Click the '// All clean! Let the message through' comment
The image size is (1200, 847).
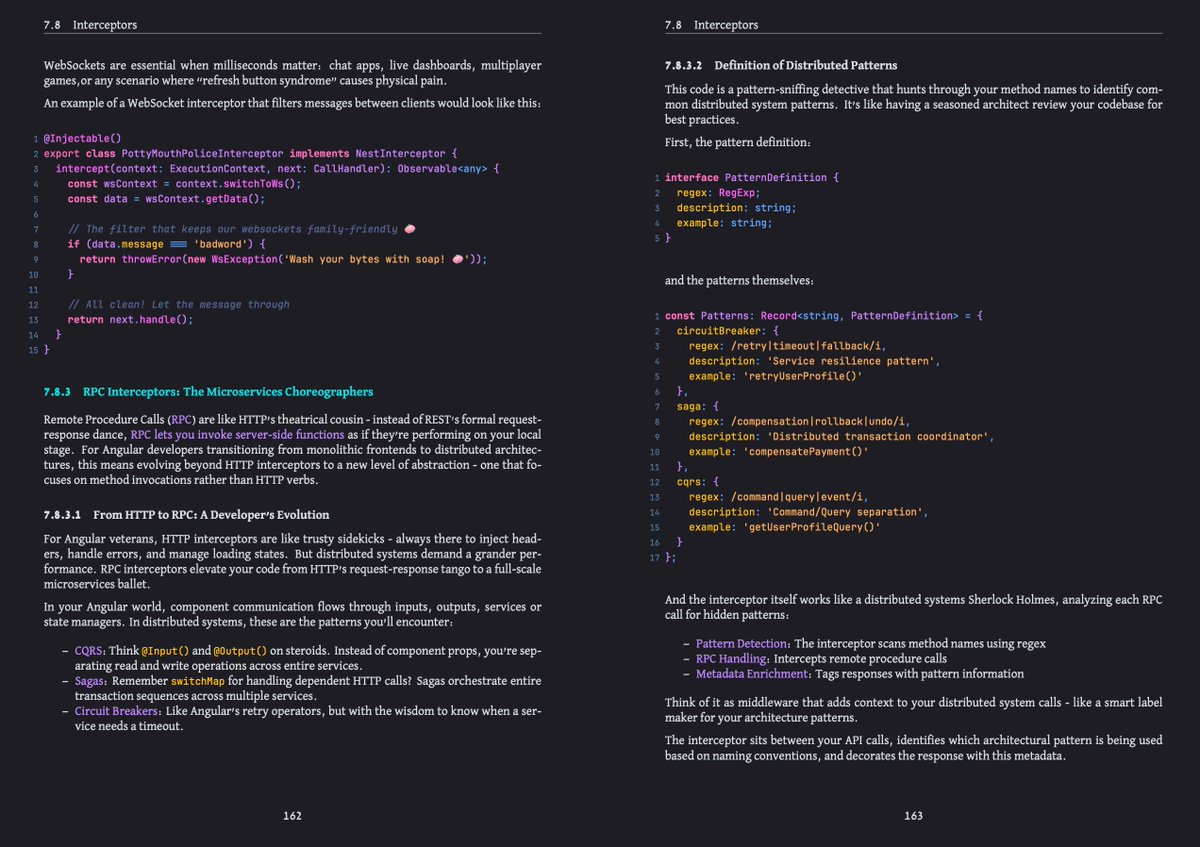178,305
